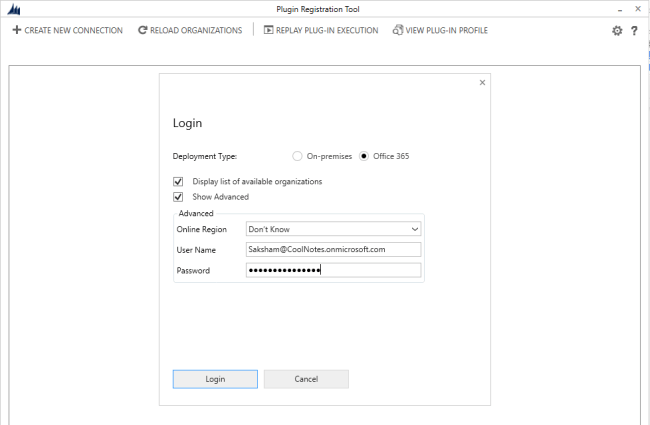Click the Cancel button

pyautogui.click(x=306, y=379)
